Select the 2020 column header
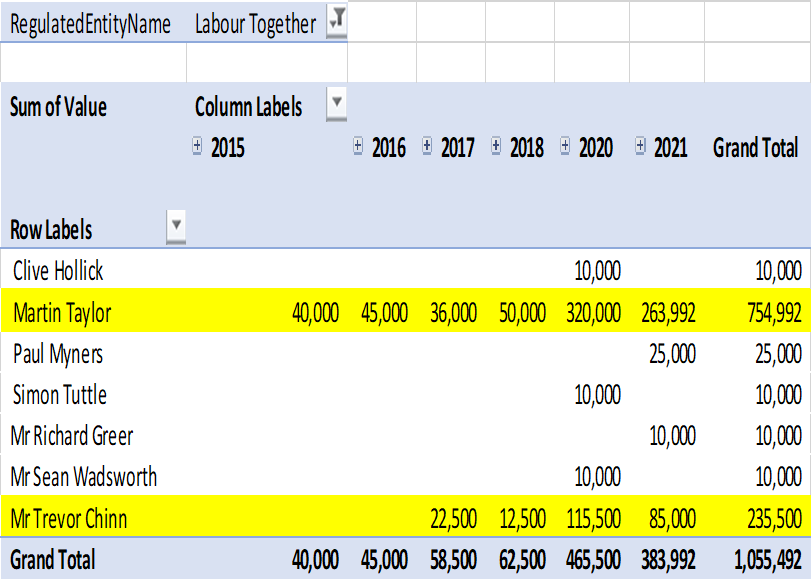Viewport: 812px width, 580px height. tap(596, 148)
